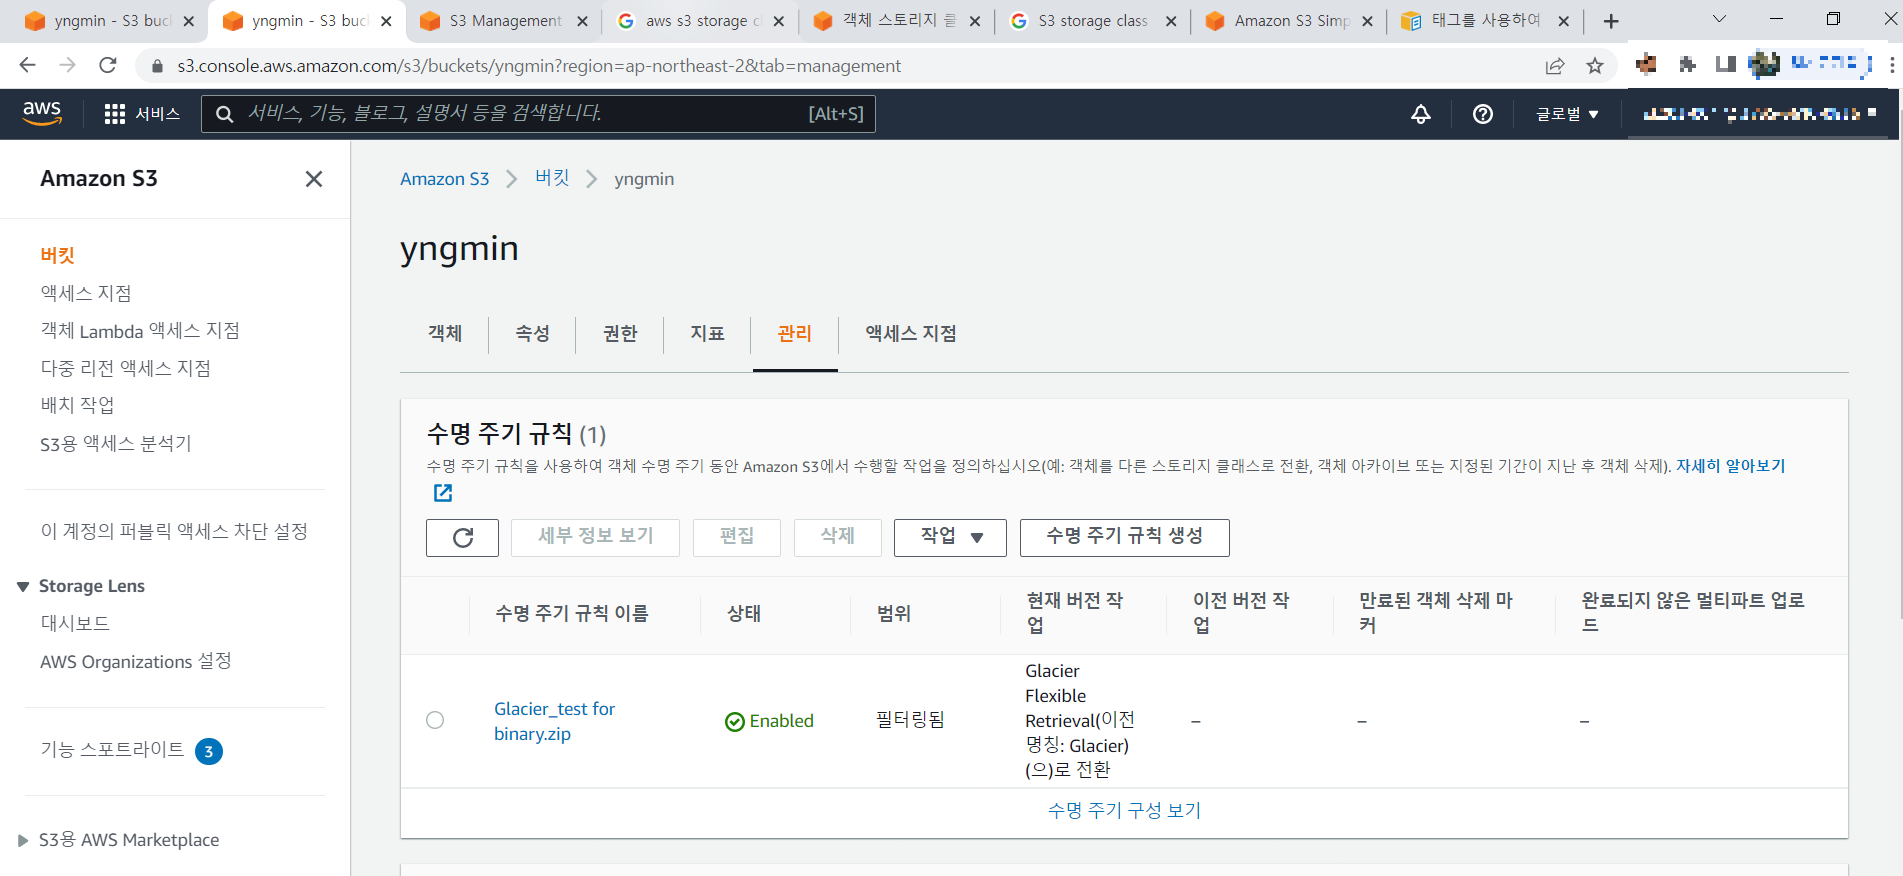The image size is (1903, 876).
Task: Refresh the lifecycle rules list
Action: point(462,538)
